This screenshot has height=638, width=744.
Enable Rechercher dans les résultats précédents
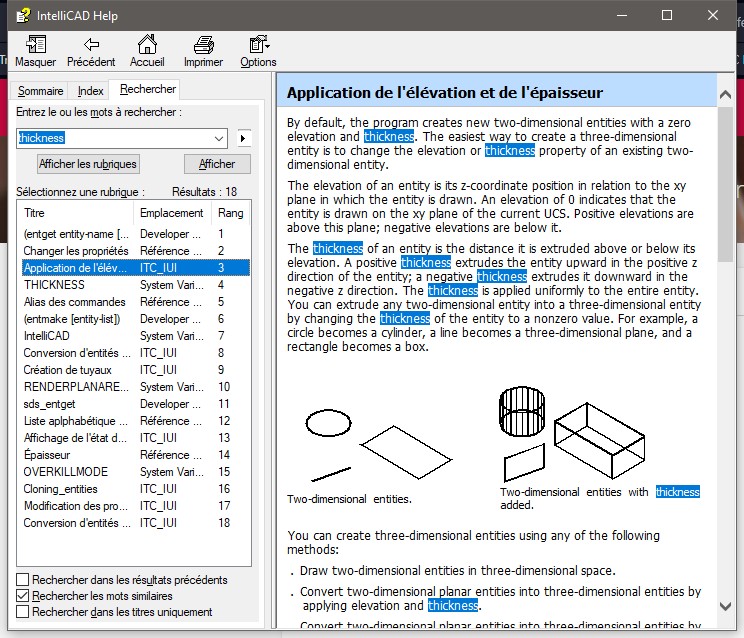click(x=22, y=580)
